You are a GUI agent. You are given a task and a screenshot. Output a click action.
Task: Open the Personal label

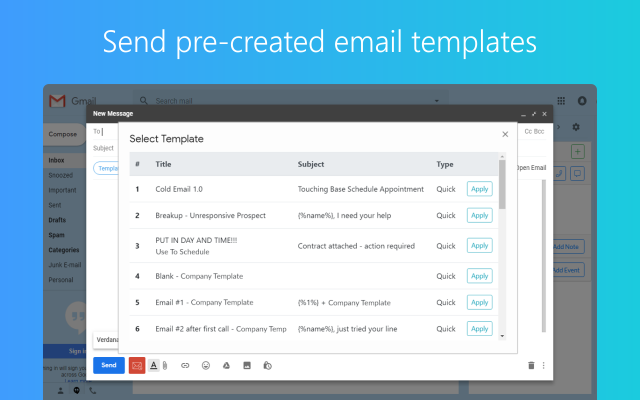(x=61, y=280)
